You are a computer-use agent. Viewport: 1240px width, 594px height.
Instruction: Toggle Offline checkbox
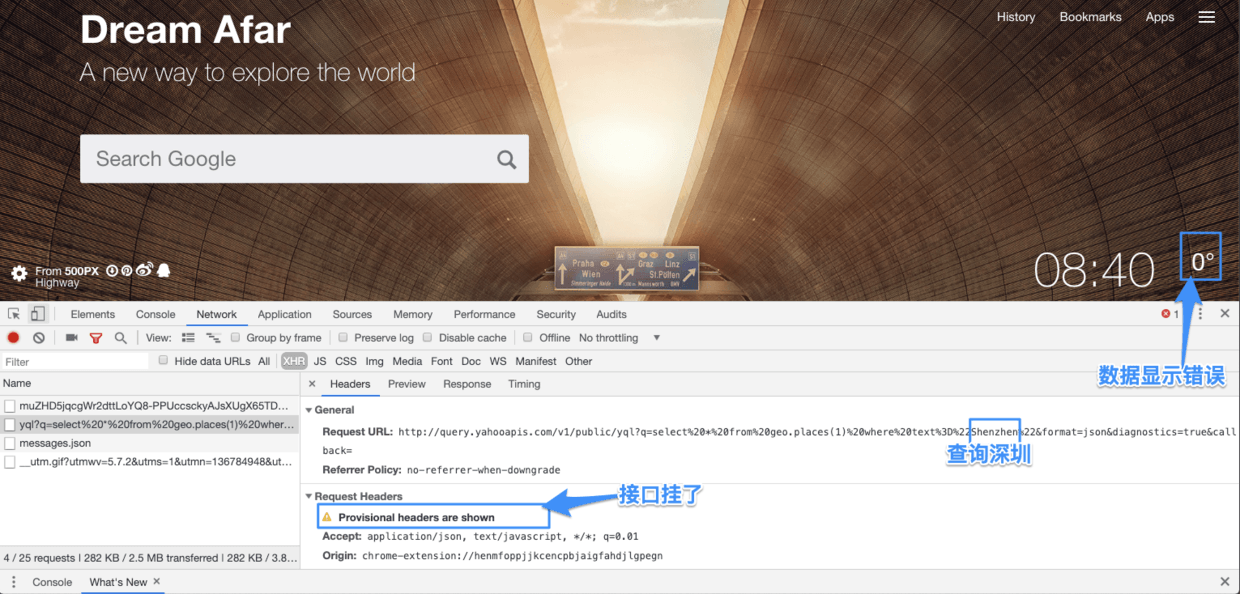pos(528,338)
